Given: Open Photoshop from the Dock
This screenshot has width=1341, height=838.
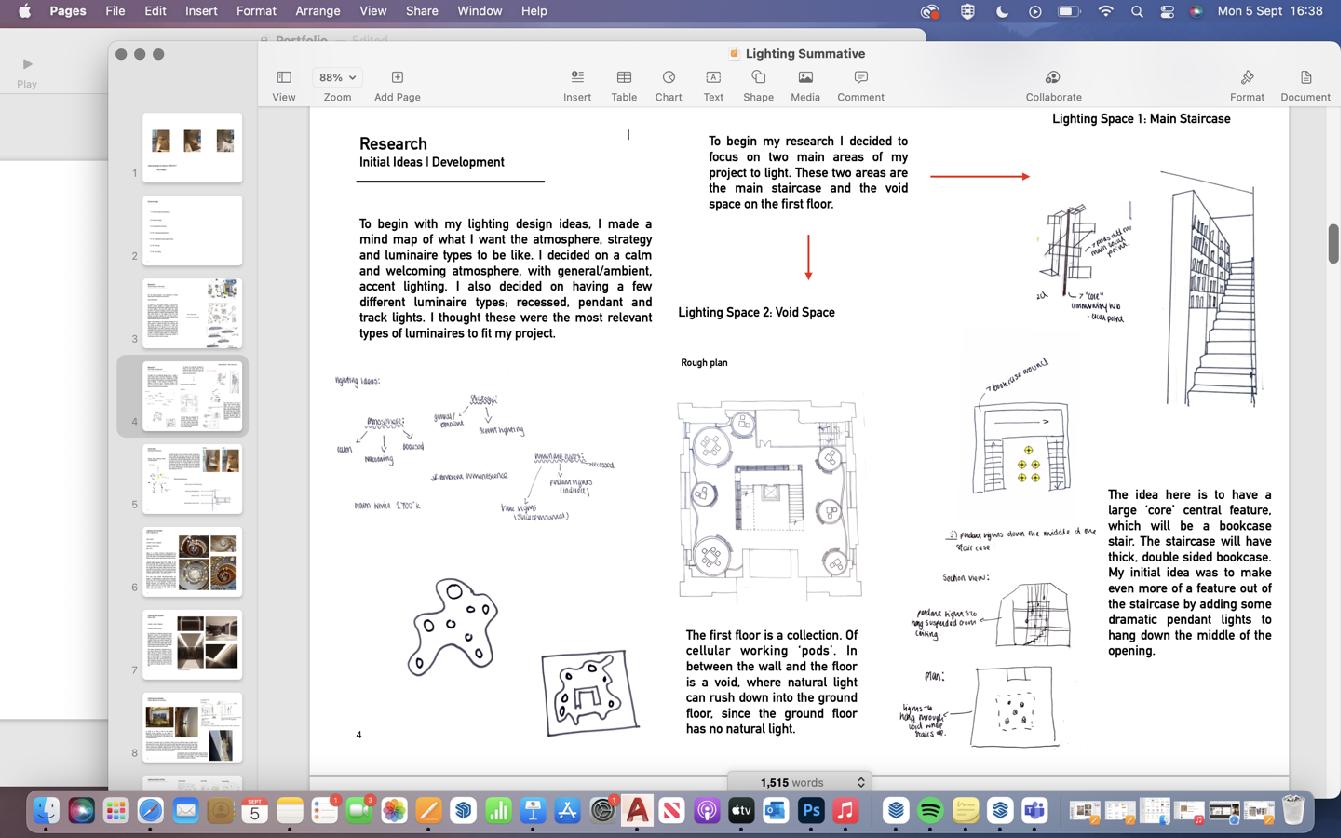Looking at the screenshot, I should (811, 810).
